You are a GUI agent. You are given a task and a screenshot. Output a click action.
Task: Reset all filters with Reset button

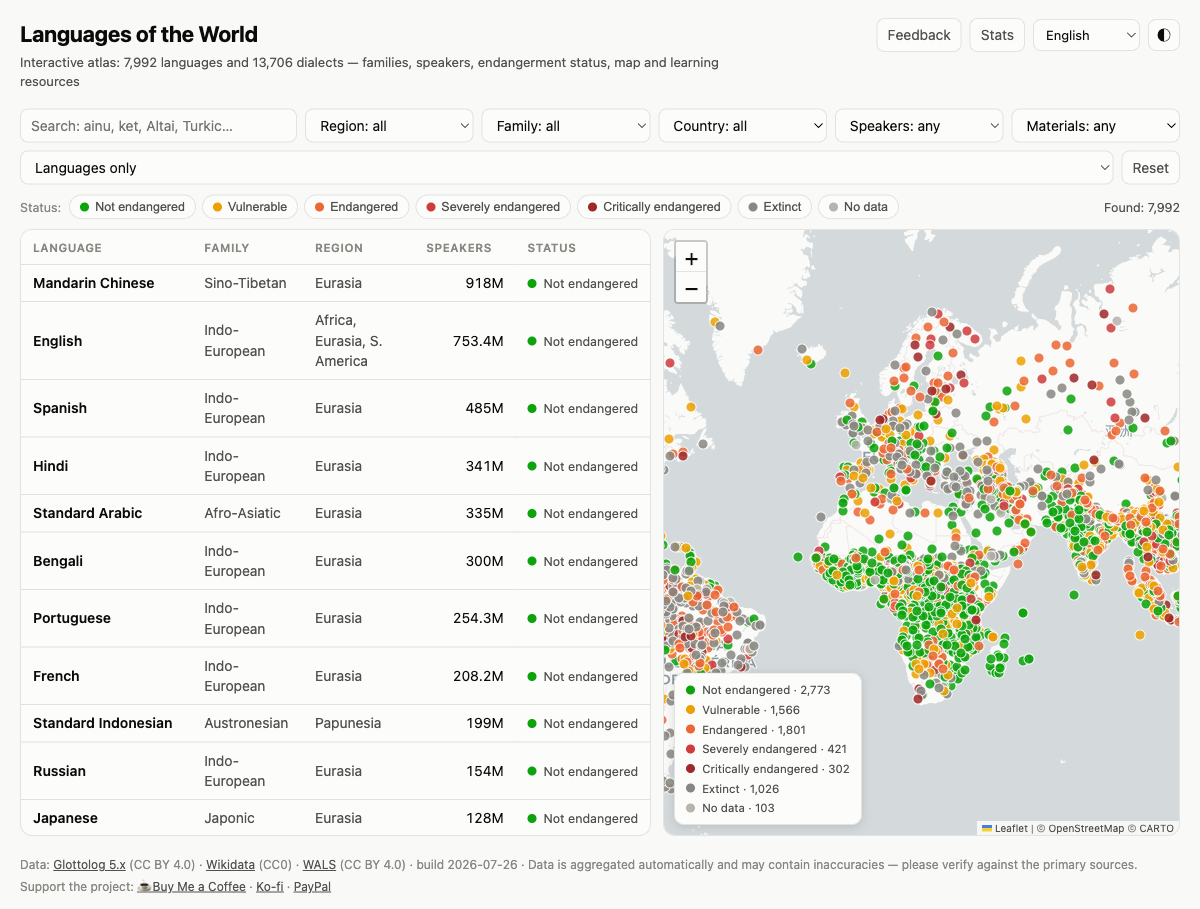(1151, 168)
